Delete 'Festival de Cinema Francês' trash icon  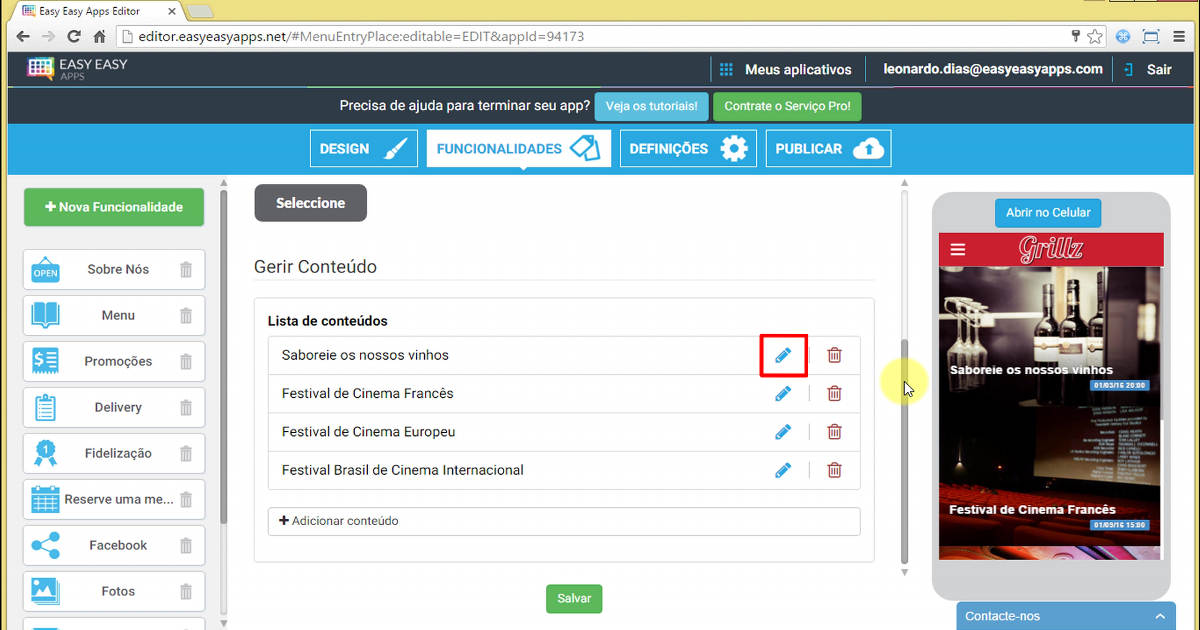(x=834, y=393)
